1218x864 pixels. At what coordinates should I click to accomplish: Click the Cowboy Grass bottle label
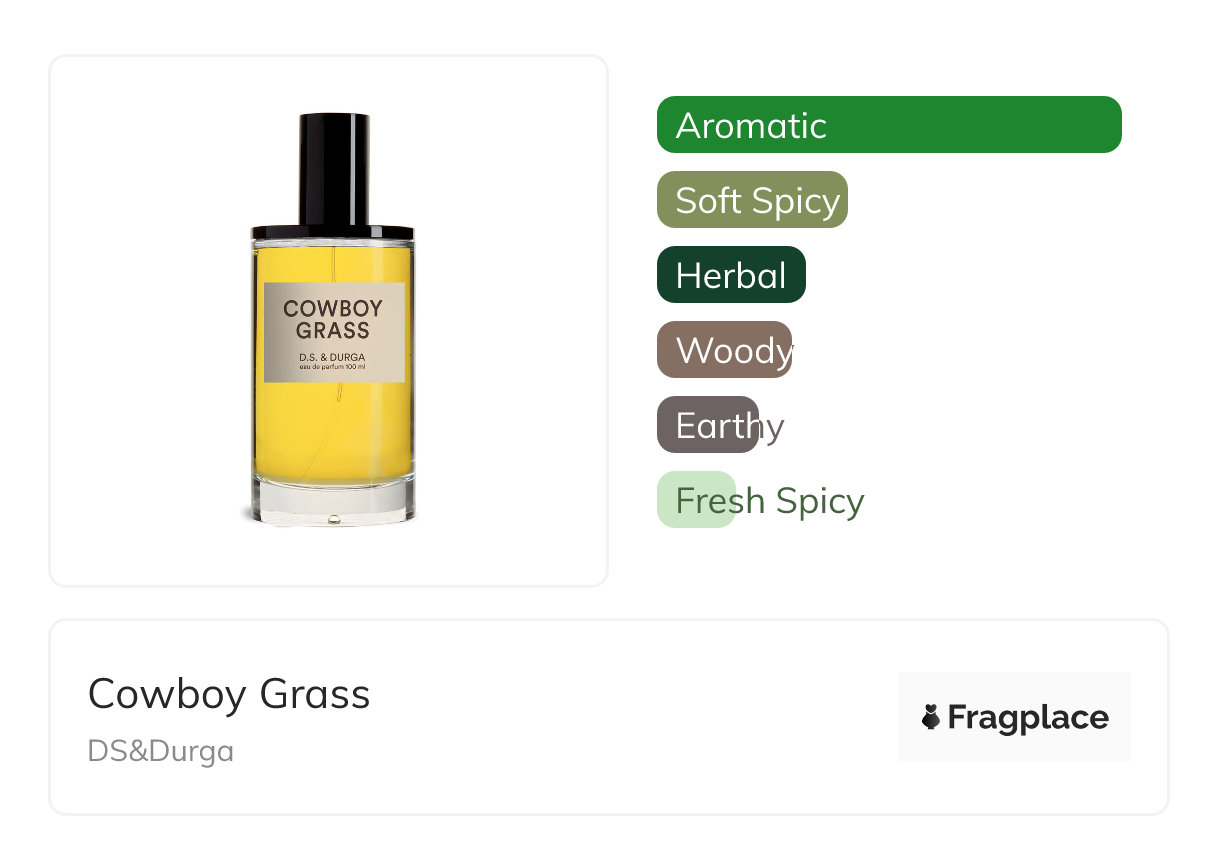tap(334, 332)
